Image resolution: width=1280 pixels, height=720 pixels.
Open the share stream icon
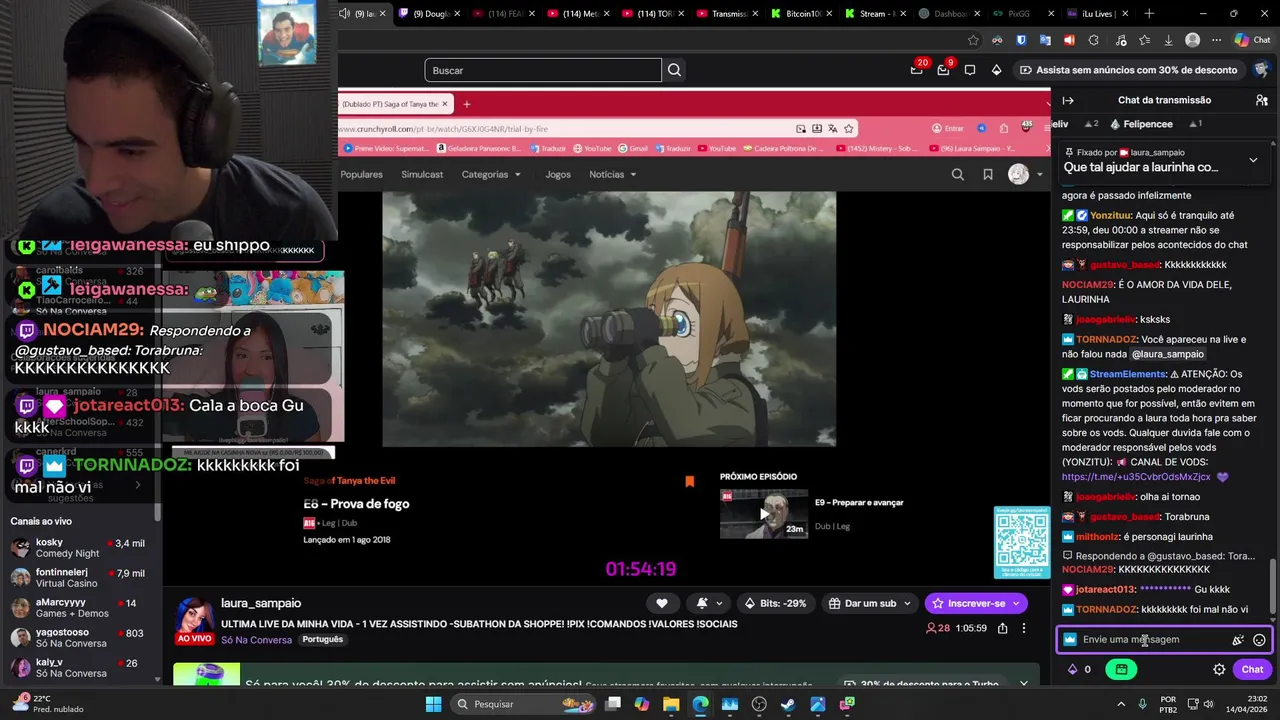click(x=1001, y=628)
